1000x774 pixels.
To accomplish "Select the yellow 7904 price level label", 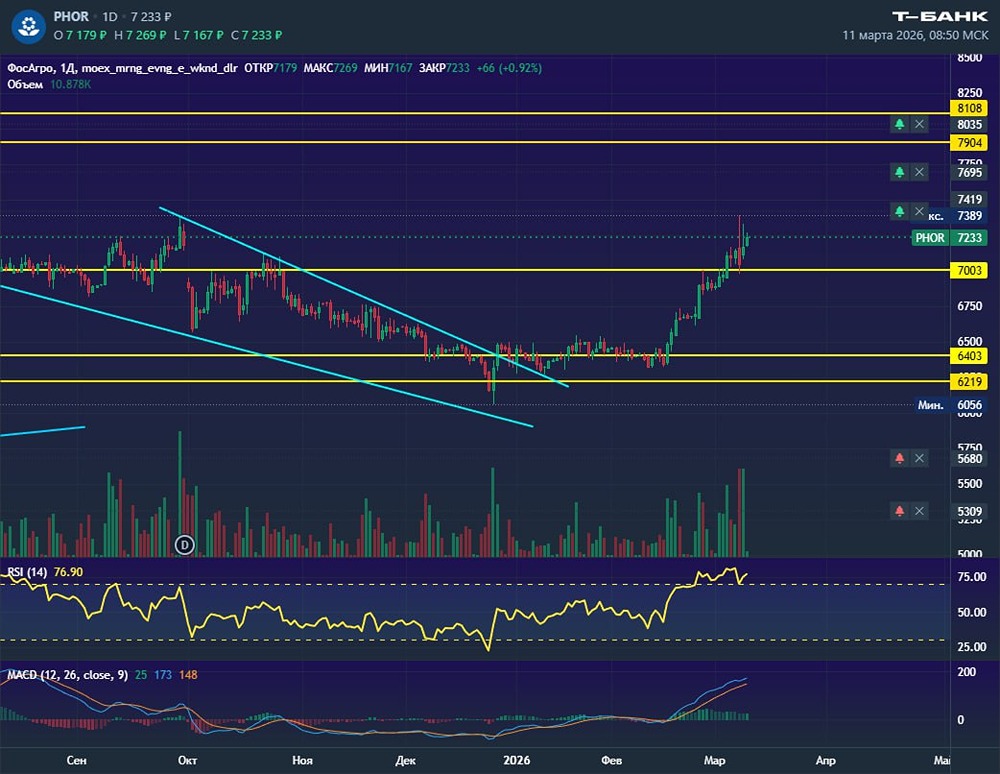I will pyautogui.click(x=969, y=142).
